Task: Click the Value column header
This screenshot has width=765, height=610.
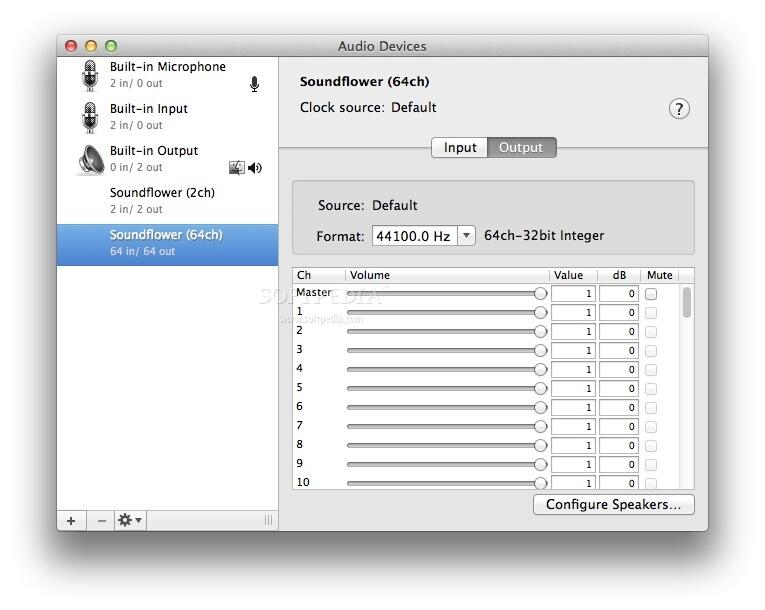Action: tap(574, 275)
